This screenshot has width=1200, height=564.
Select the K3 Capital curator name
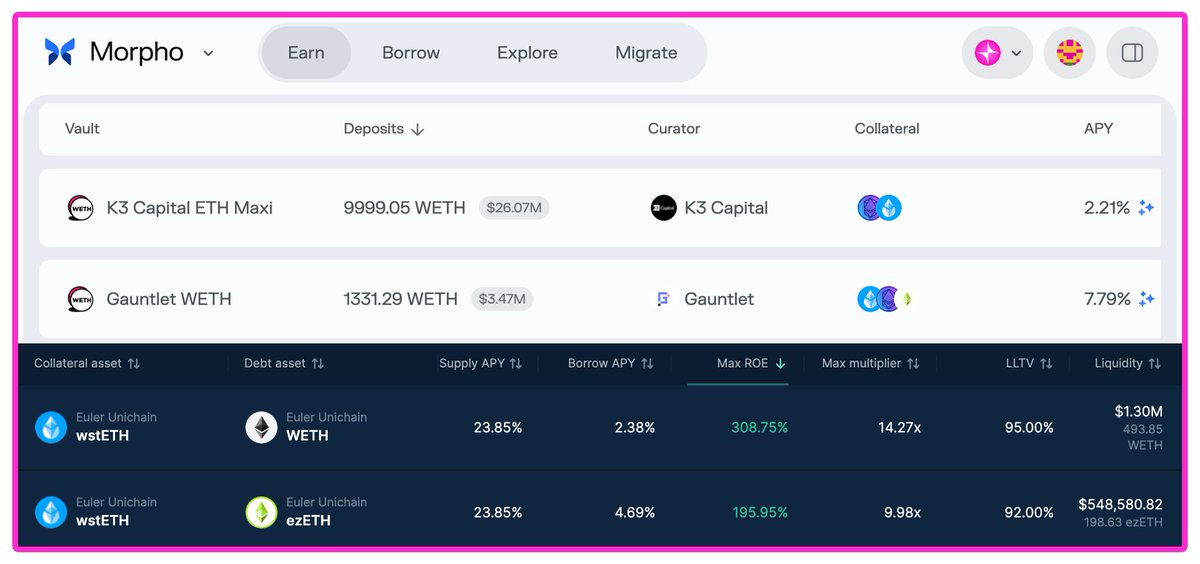726,208
